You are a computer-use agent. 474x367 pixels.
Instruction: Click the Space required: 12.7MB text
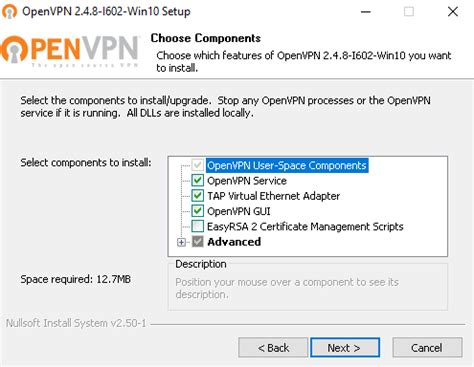point(75,279)
